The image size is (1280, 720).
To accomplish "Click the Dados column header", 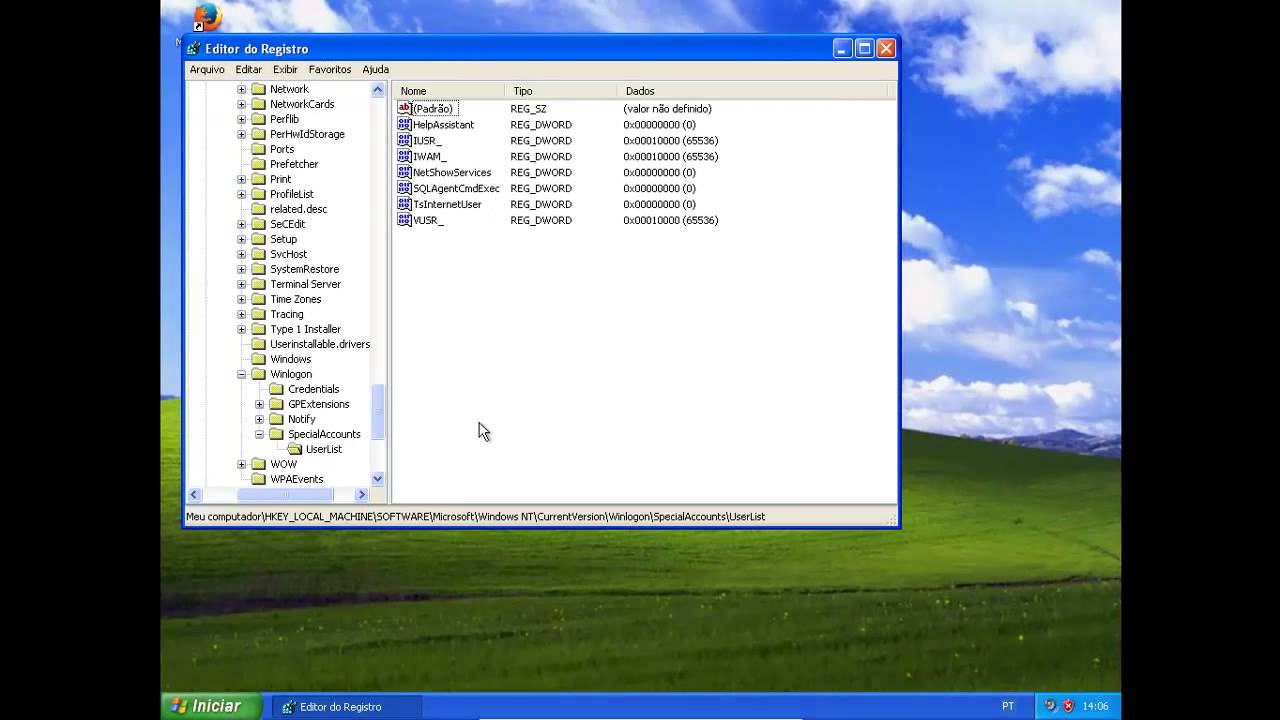I will coord(752,91).
